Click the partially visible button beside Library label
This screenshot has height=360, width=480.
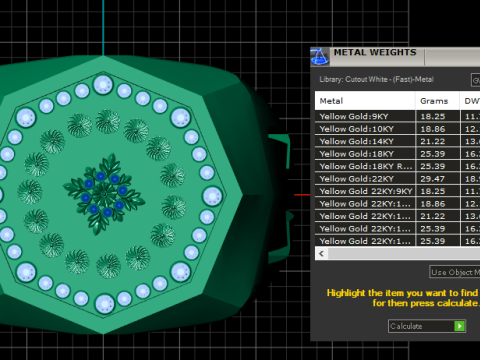475,80
